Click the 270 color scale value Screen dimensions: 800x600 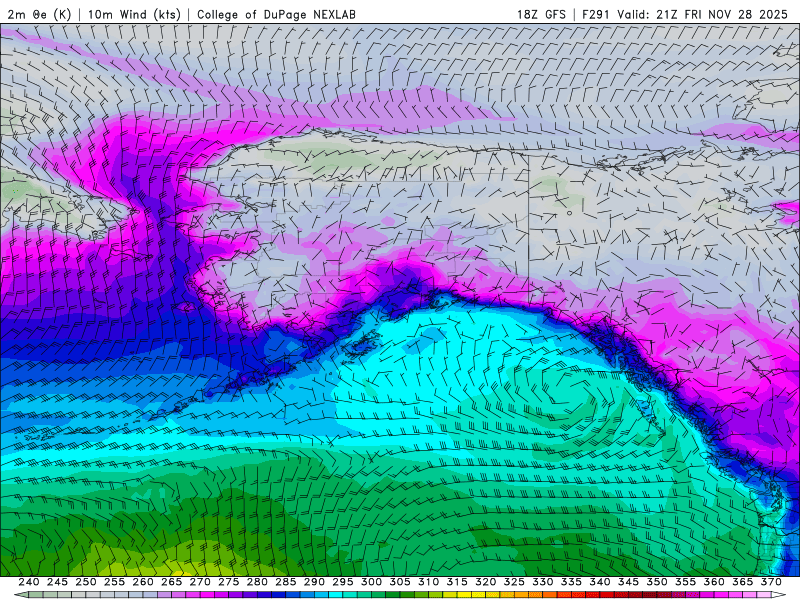pos(200,582)
